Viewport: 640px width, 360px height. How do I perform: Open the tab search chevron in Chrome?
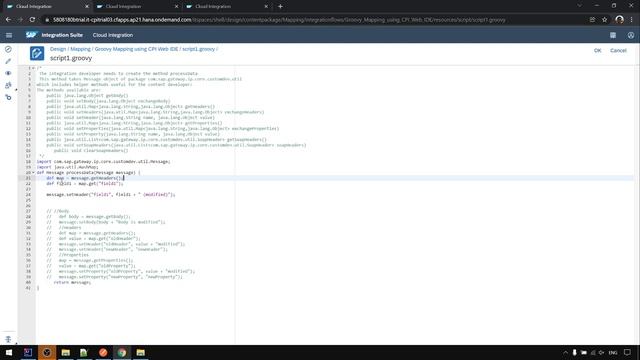tap(579, 6)
